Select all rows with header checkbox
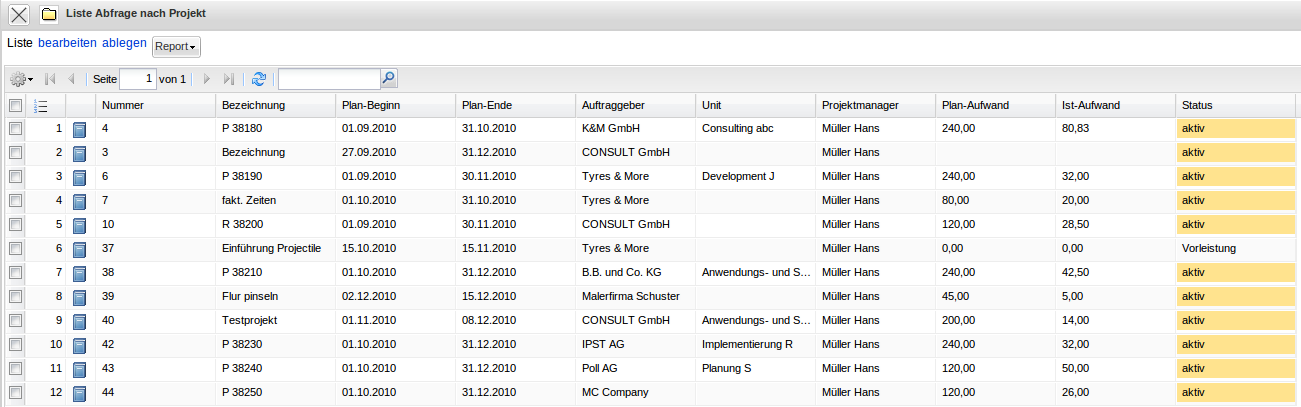The width and height of the screenshot is (1301, 407). click(15, 106)
